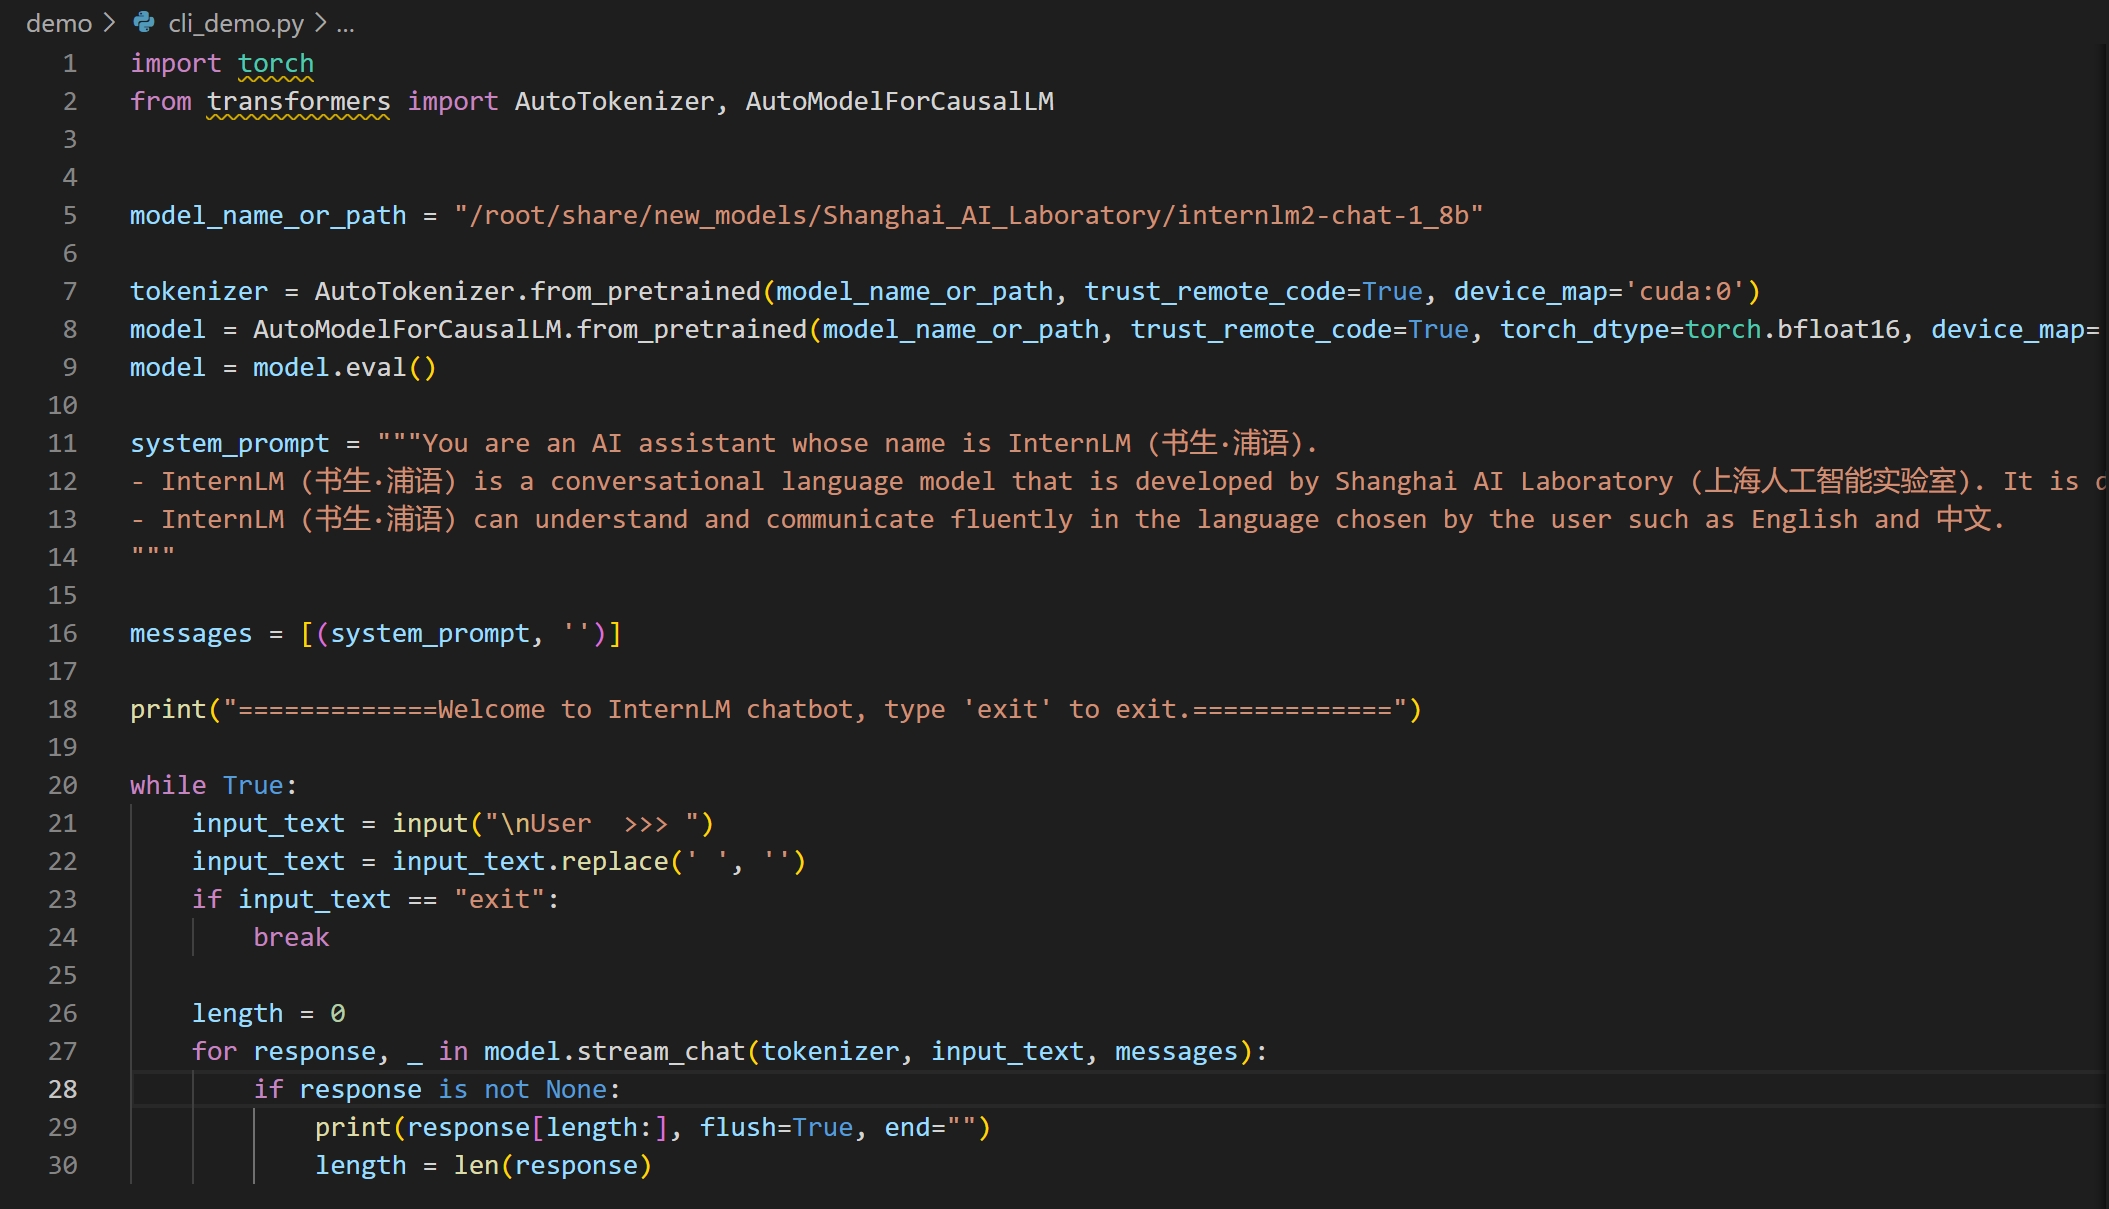The image size is (2109, 1209).
Task: Open the demo folder breadcrumb
Action: point(58,23)
